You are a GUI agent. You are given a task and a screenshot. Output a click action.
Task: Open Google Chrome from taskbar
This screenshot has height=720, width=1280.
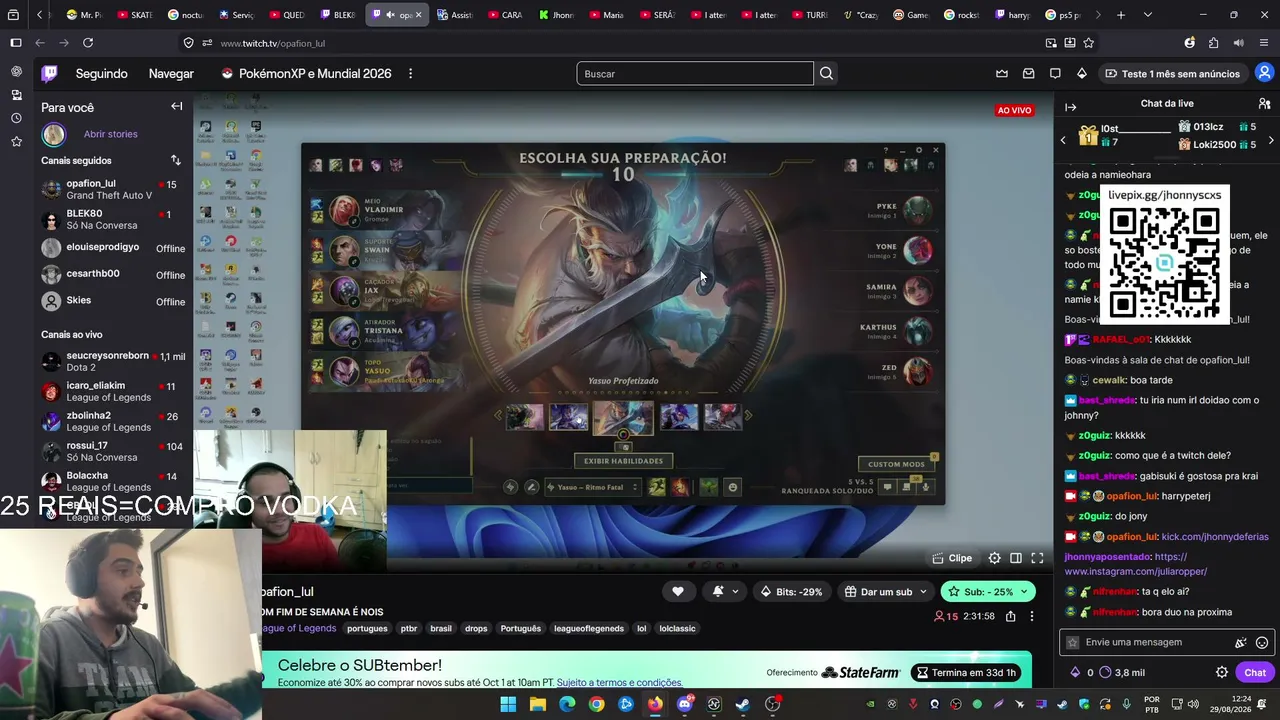(x=596, y=704)
